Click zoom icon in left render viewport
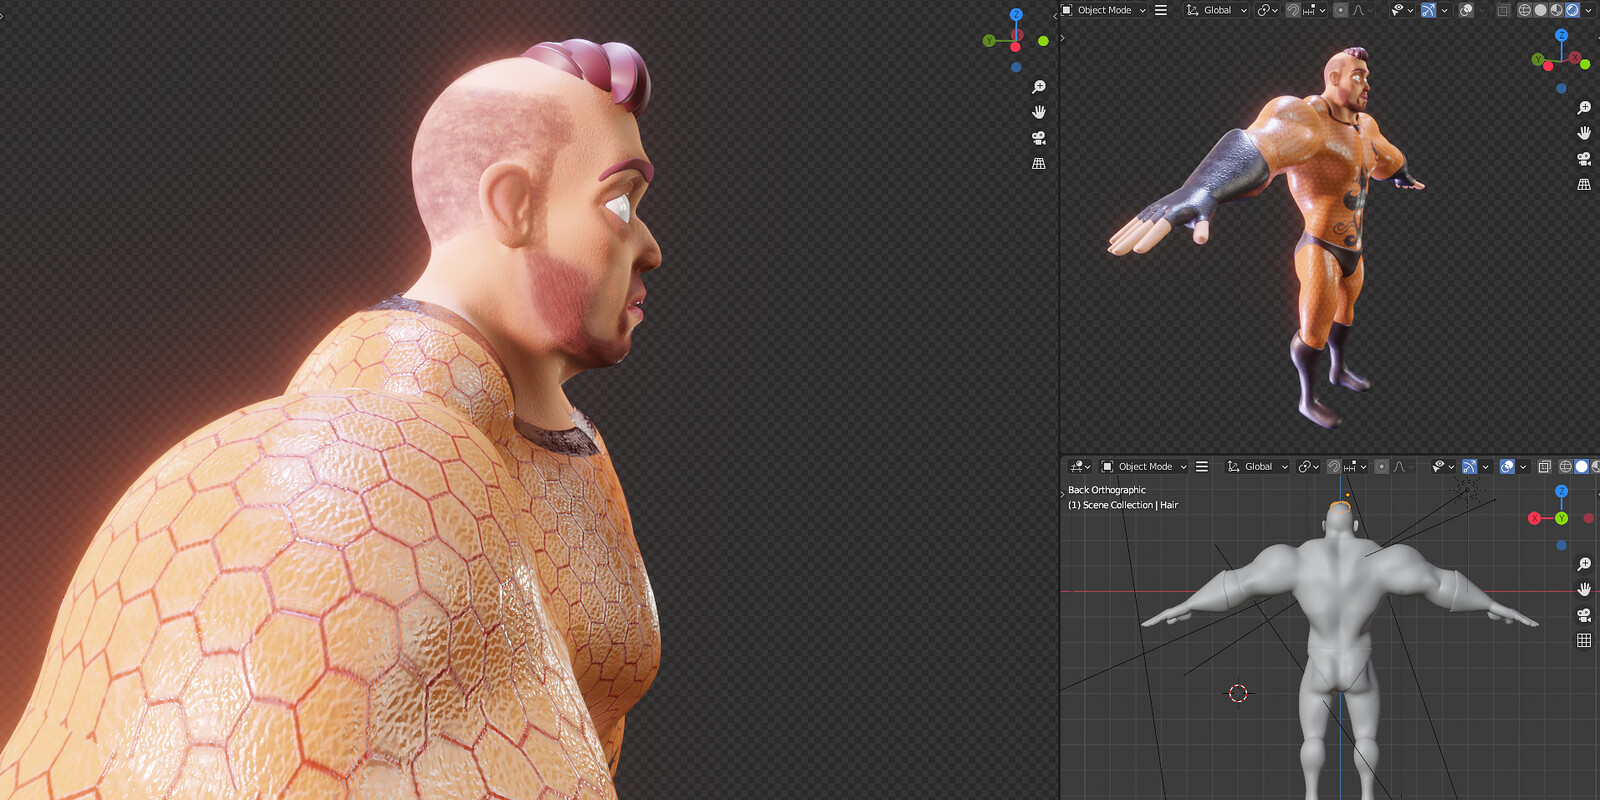This screenshot has height=800, width=1600. coord(1039,87)
